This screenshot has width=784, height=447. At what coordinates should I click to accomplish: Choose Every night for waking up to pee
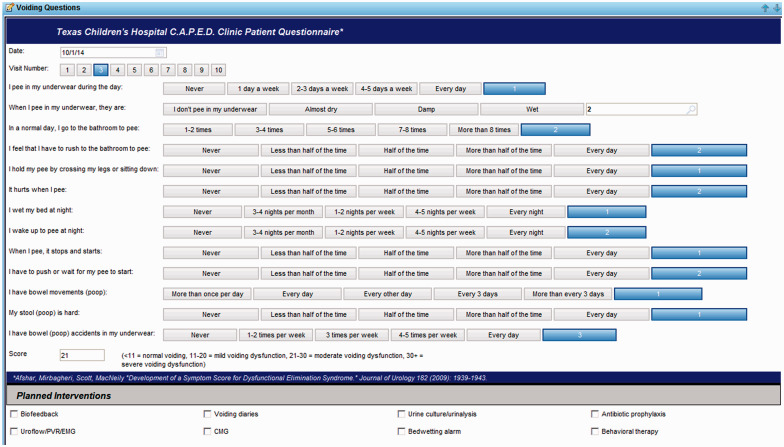coord(526,232)
